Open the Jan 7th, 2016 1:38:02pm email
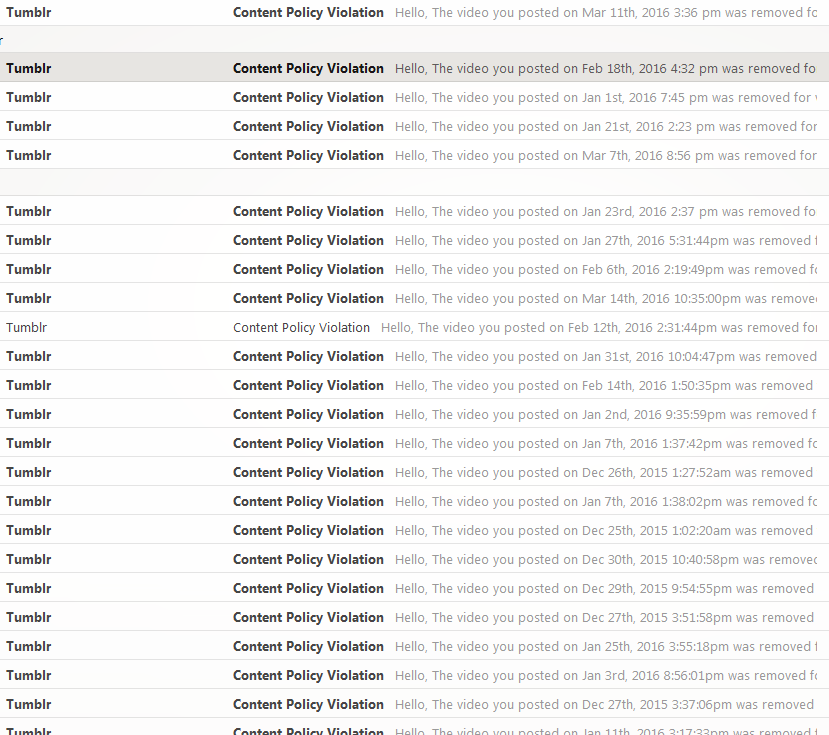The image size is (829, 735). (x=414, y=501)
